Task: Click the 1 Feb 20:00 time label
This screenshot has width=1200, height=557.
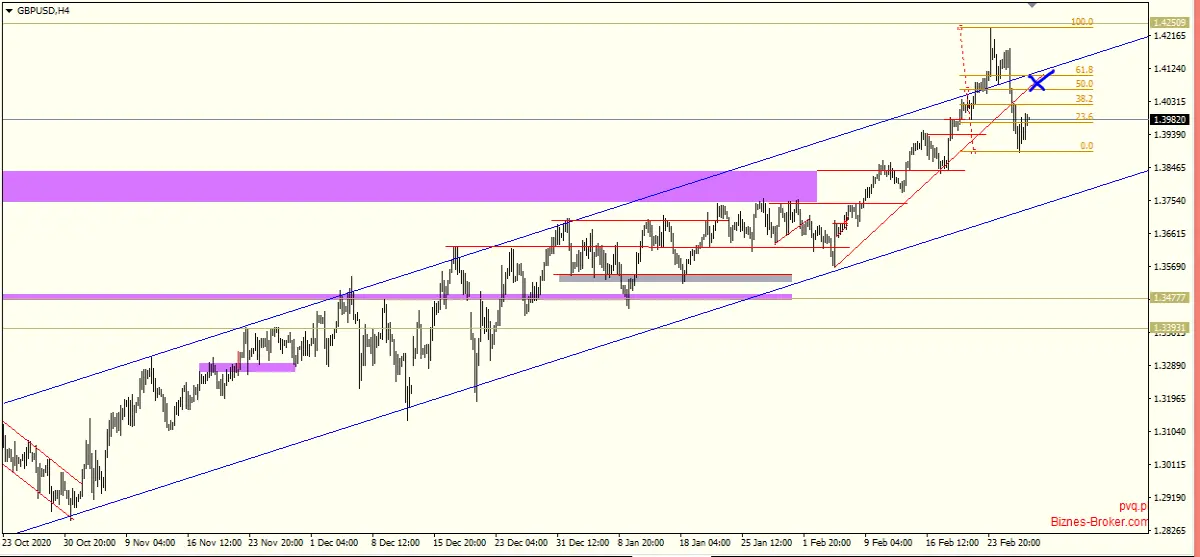Action: [x=828, y=542]
